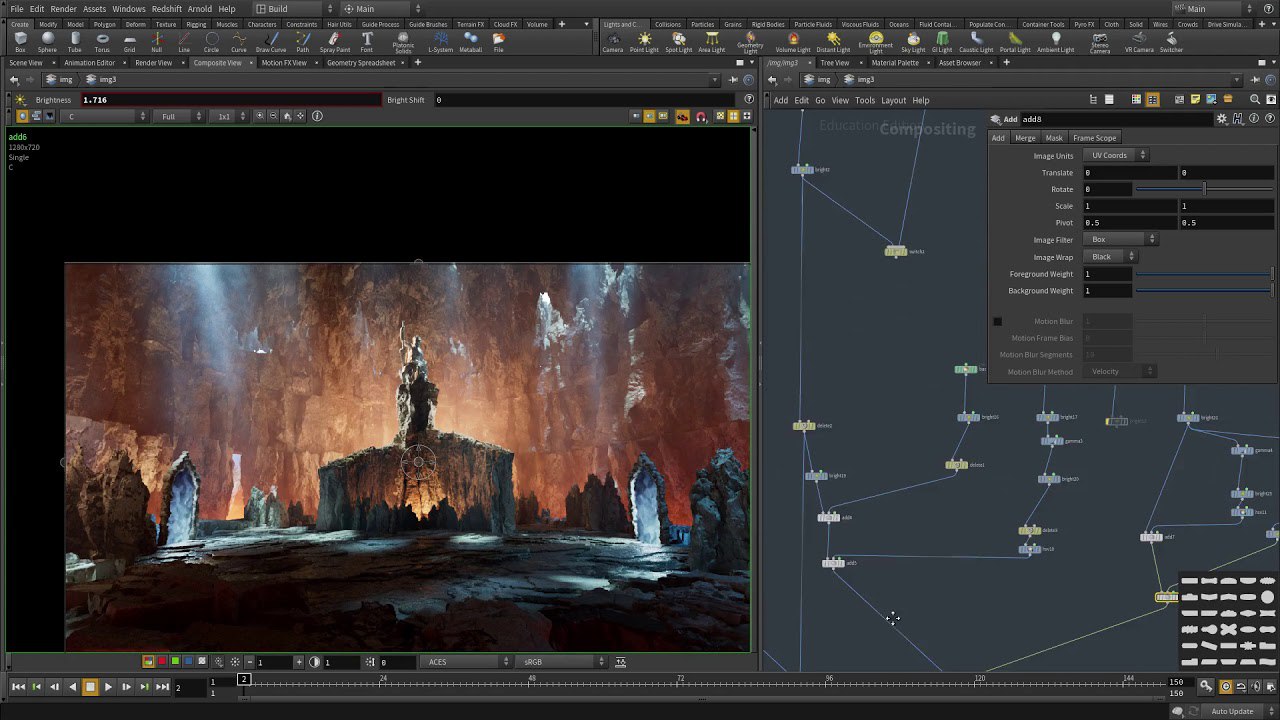Create a Camera from the shelf
This screenshot has width=1280, height=720.
pos(612,42)
